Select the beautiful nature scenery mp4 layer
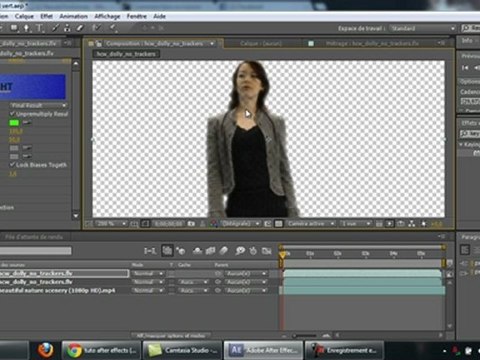This screenshot has width=480, height=360. coord(57,291)
